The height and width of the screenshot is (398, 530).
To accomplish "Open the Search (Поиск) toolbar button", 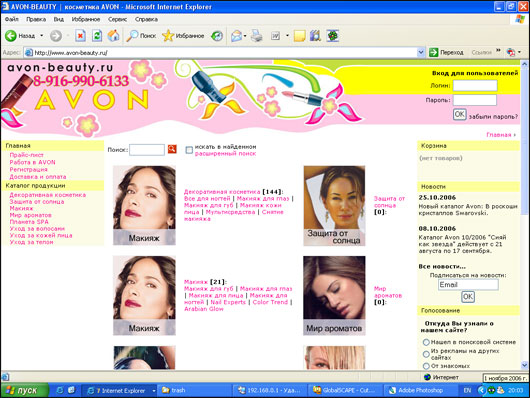I will (141, 36).
